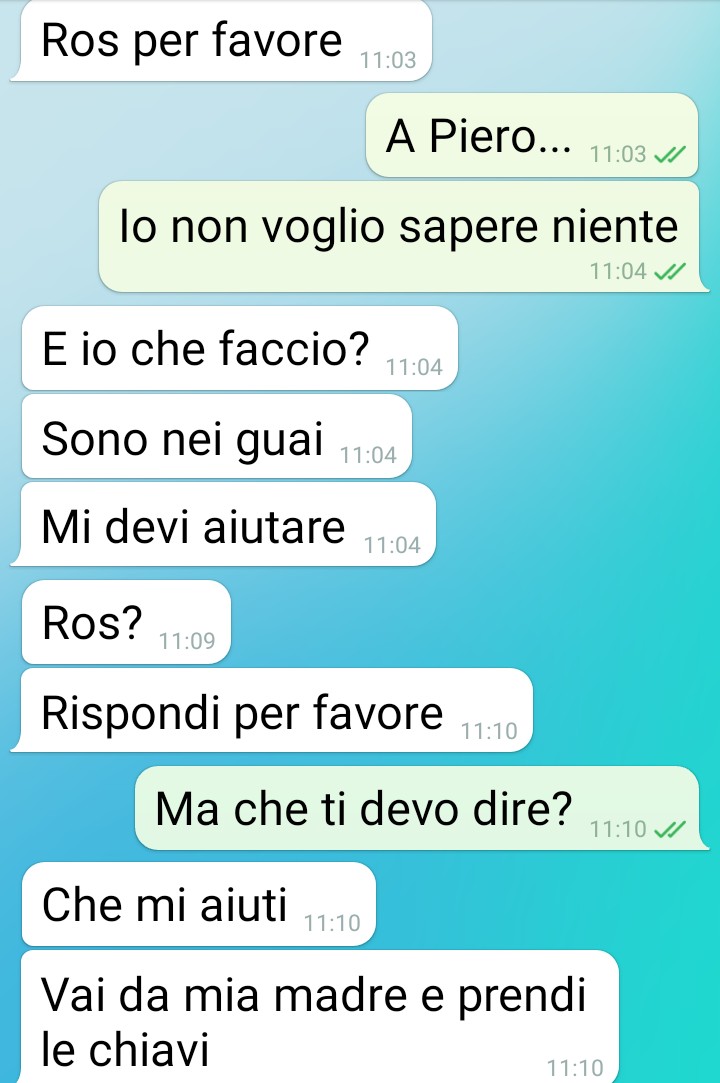
Task: Select the 'Che mi aiuti' message
Action: (x=199, y=904)
